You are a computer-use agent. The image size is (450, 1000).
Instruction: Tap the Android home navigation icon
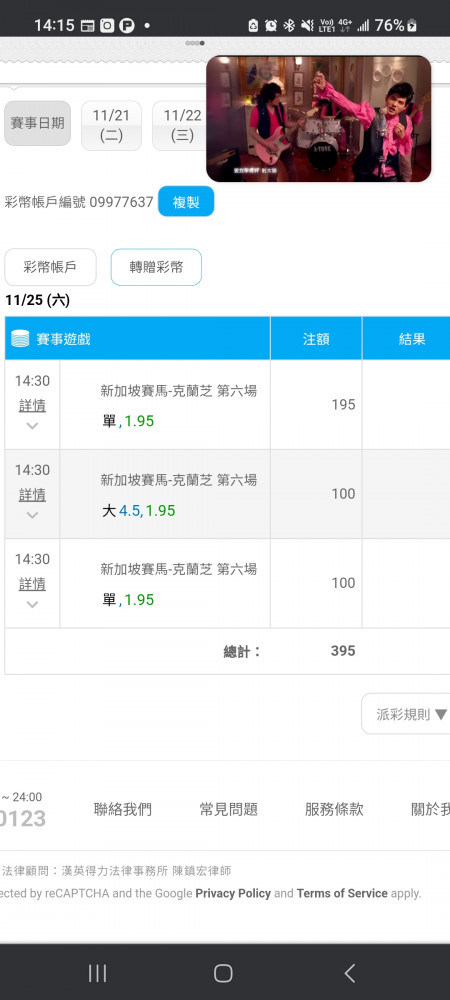pos(223,973)
